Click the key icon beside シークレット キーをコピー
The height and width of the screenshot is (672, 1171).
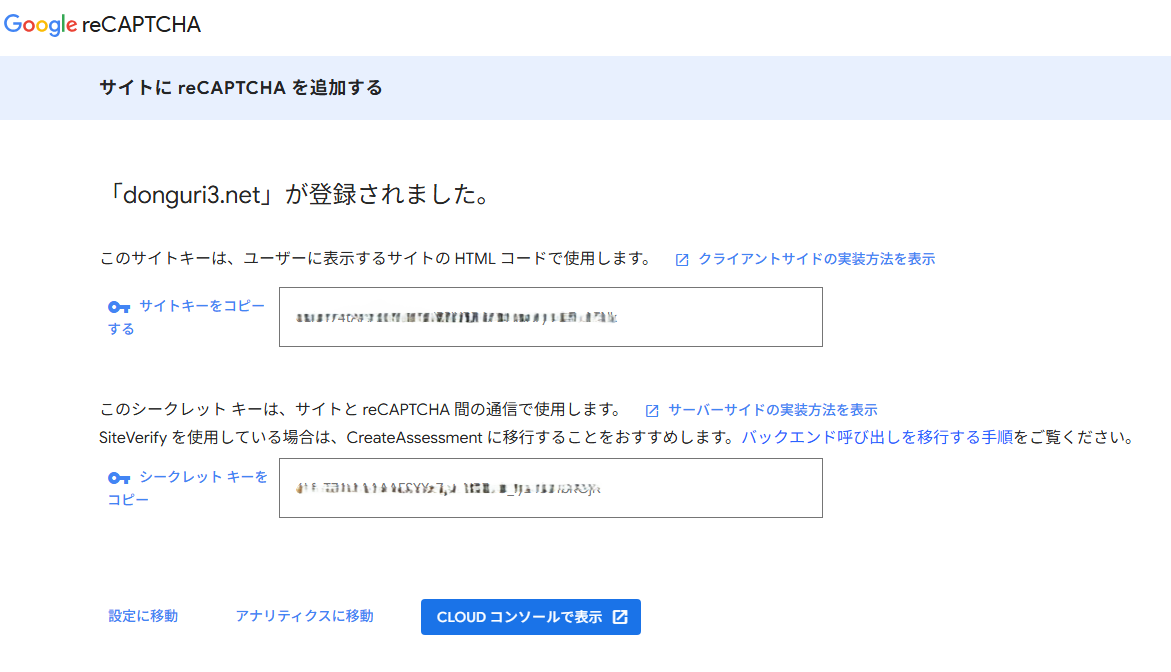(119, 478)
